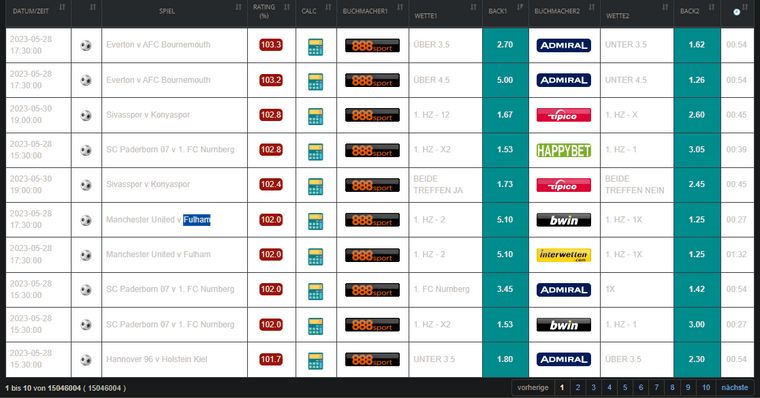Click the interwetten bookmaker logo
This screenshot has width=760, height=398.
tap(564, 255)
